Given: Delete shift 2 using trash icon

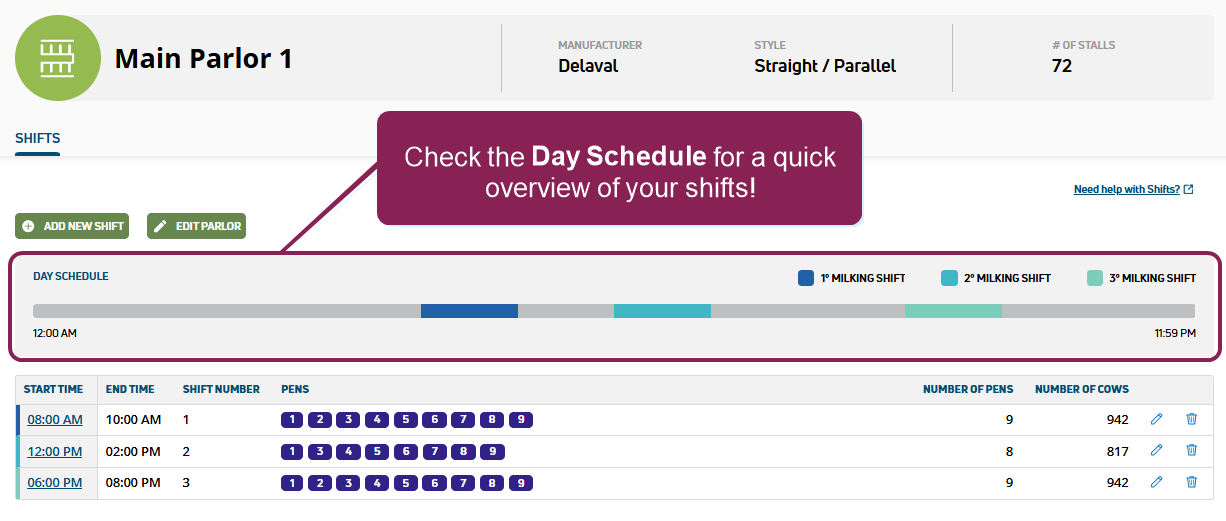Looking at the screenshot, I should click(1191, 451).
